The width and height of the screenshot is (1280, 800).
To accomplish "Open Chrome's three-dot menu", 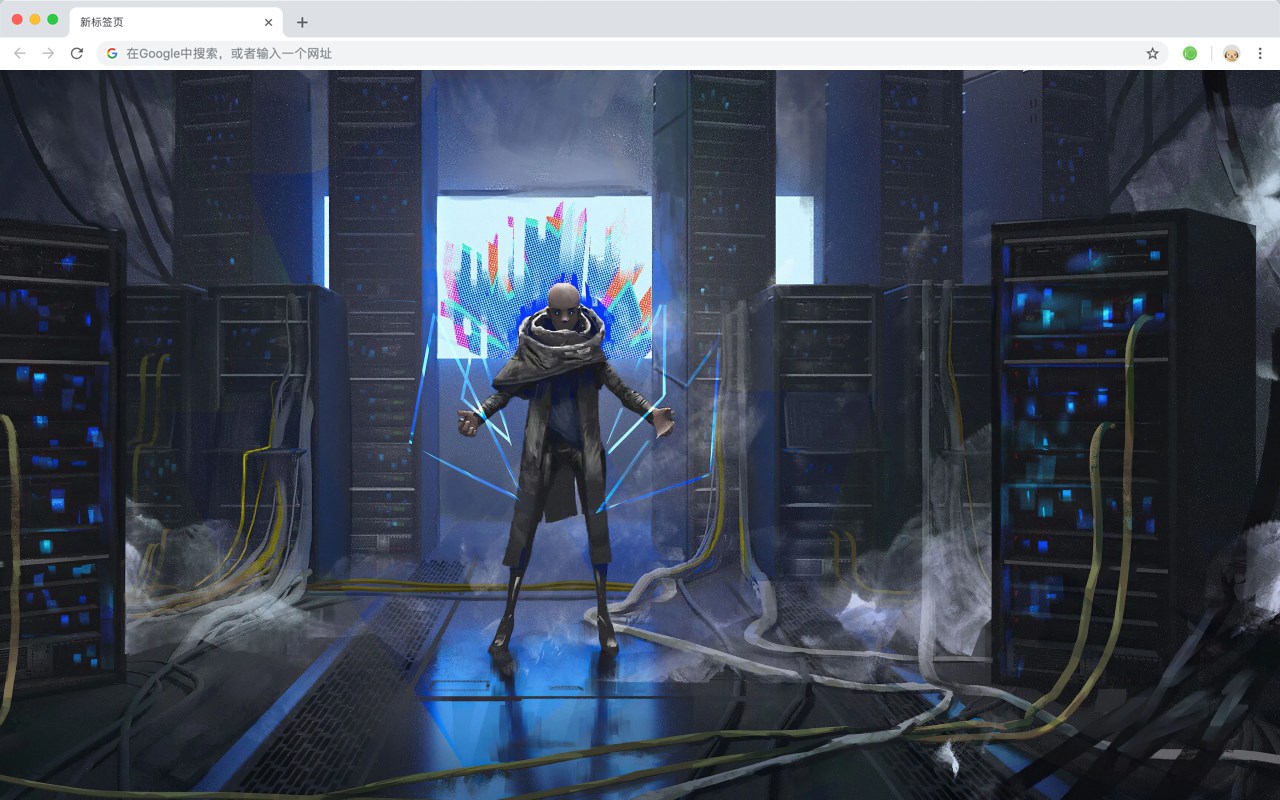I will coord(1259,53).
